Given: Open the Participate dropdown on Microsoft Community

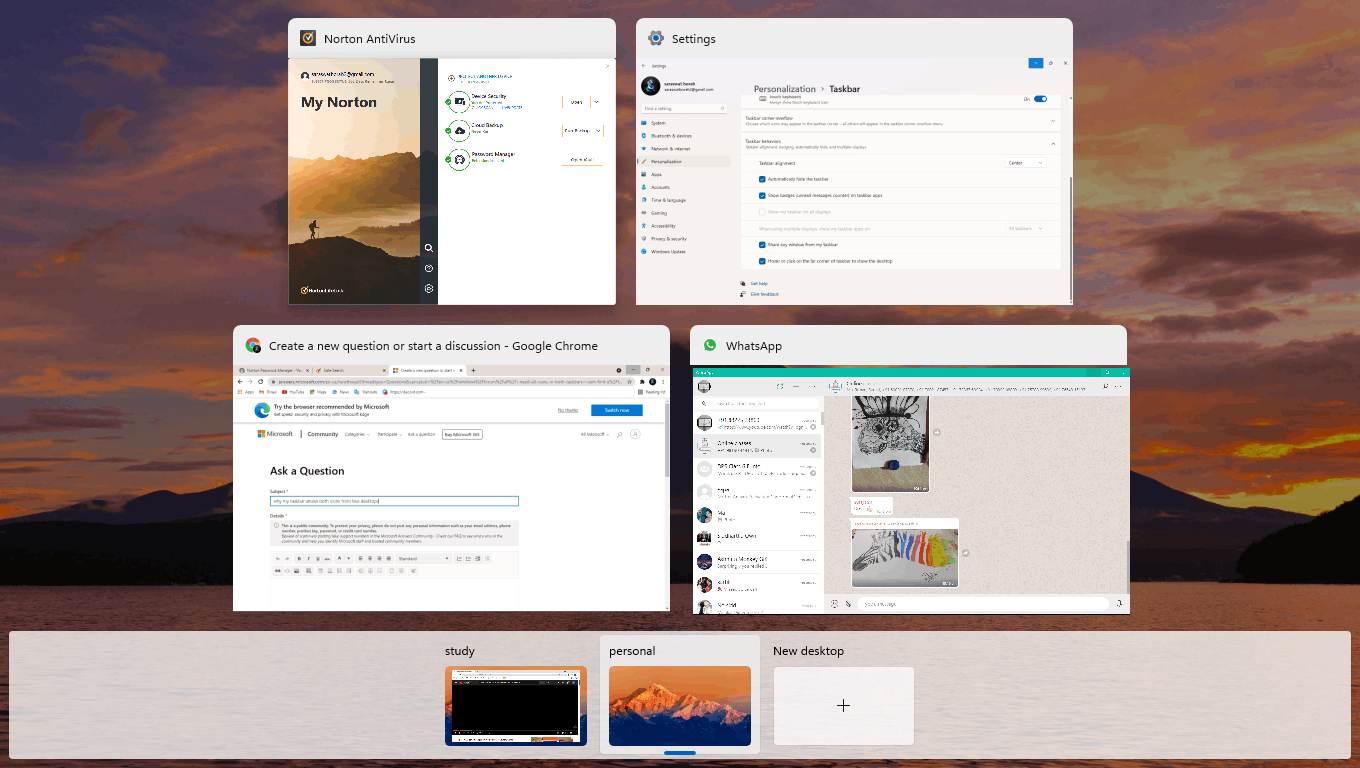Looking at the screenshot, I should (388, 434).
